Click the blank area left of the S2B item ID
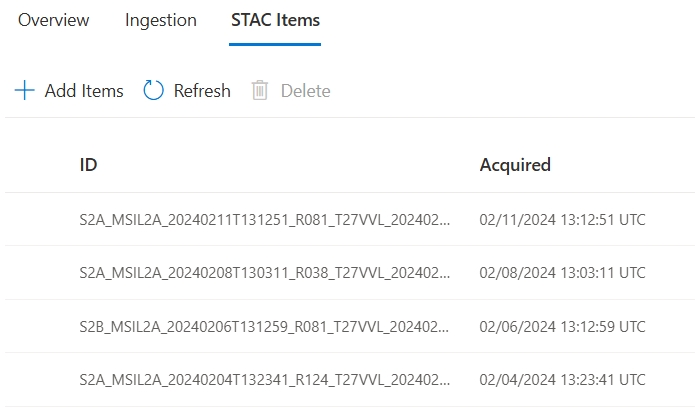The image size is (695, 412). click(x=40, y=326)
